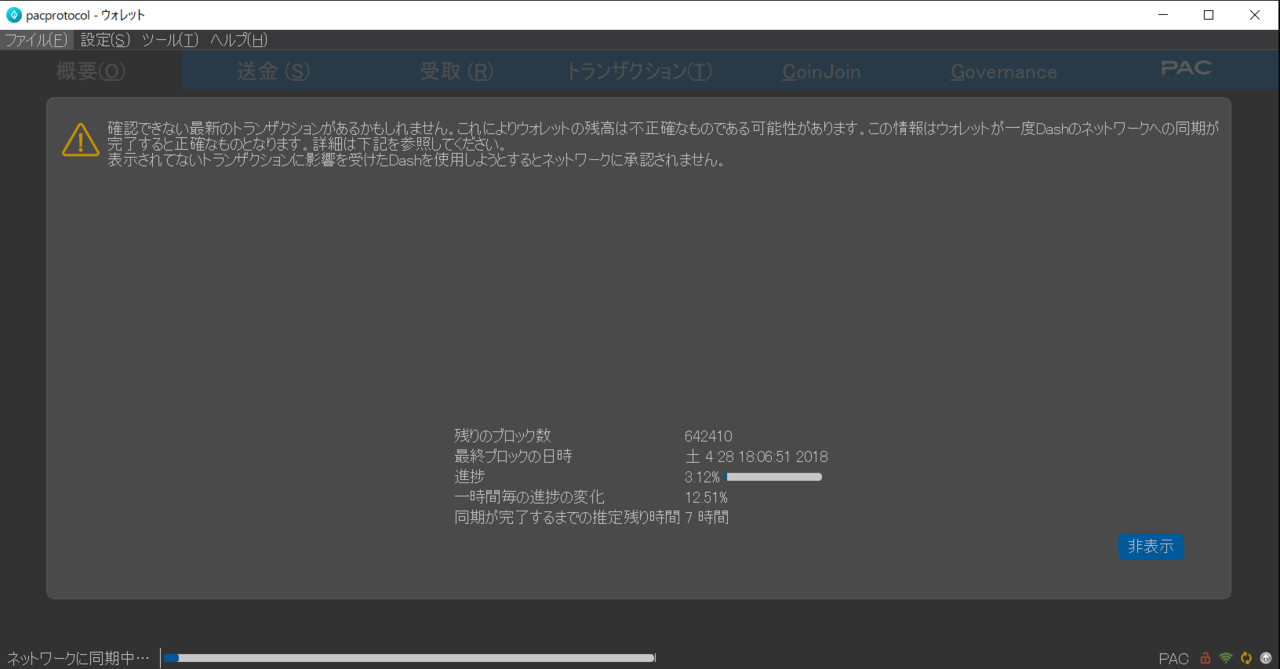Screen dimensions: 1280x669
Task: Open the トランザクション(T) tab
Action: pos(639,71)
